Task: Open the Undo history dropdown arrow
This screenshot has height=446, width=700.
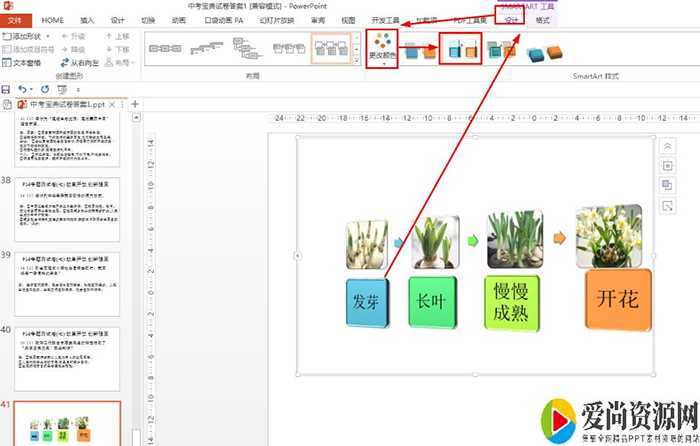Action: click(x=32, y=89)
